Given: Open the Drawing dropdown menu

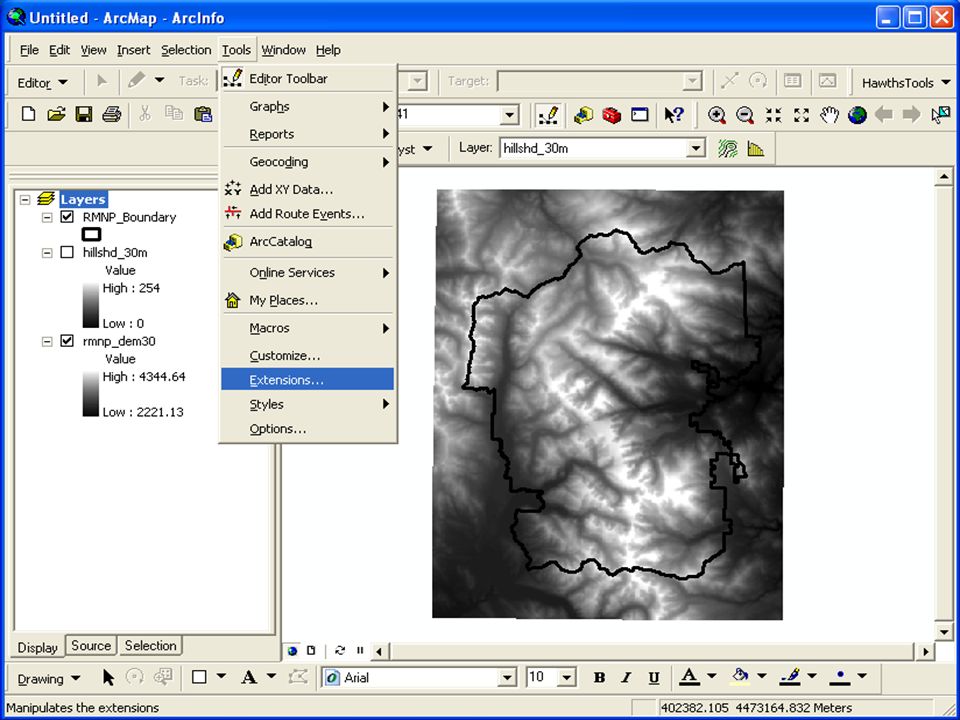Looking at the screenshot, I should tap(49, 678).
